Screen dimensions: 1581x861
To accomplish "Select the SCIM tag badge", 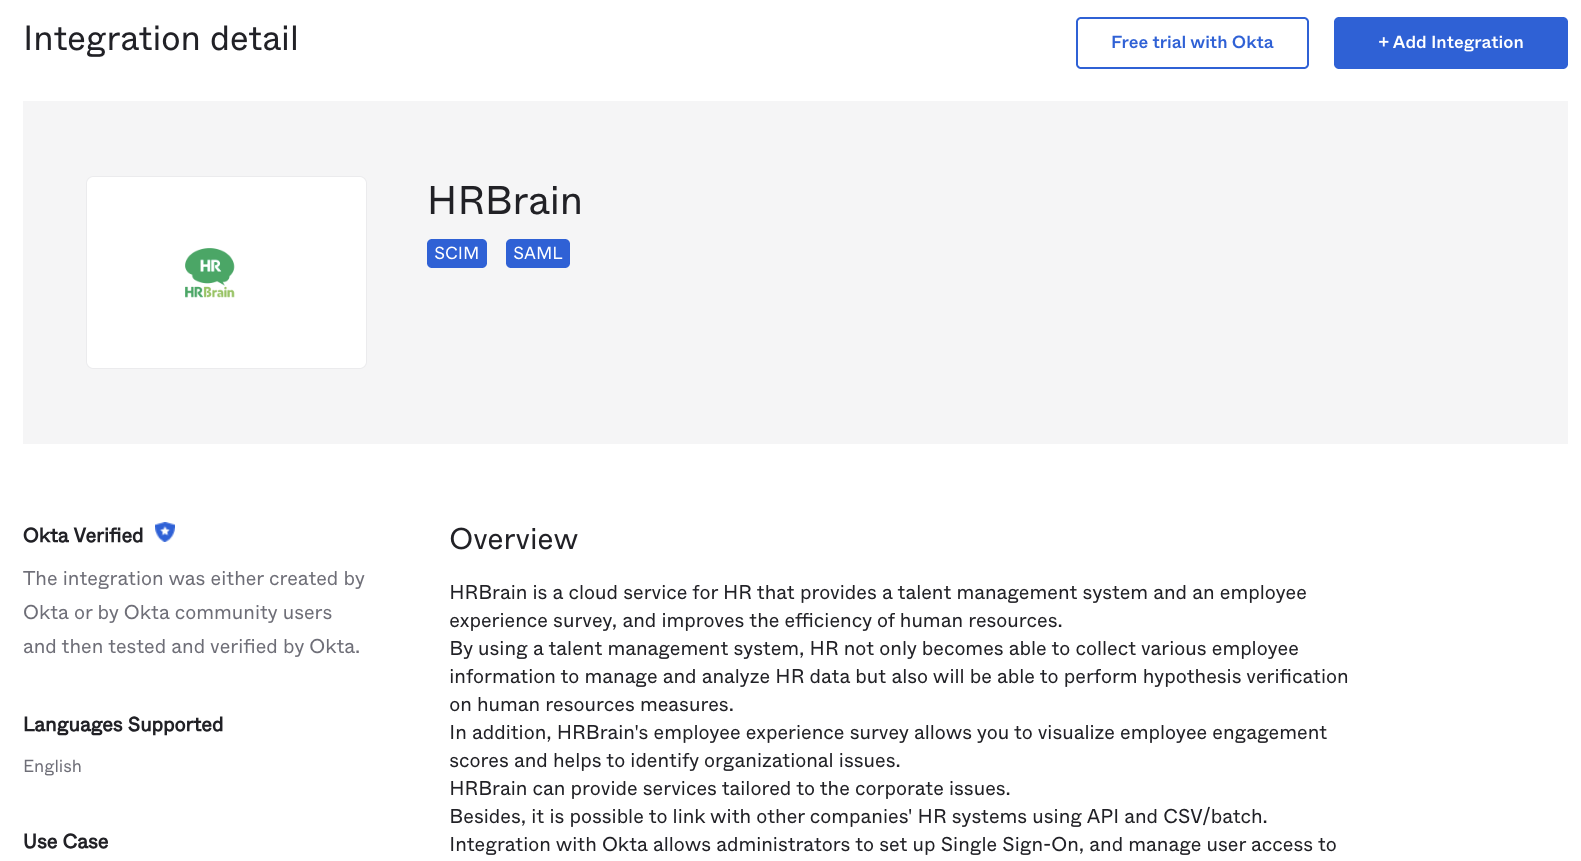I will 456,254.
